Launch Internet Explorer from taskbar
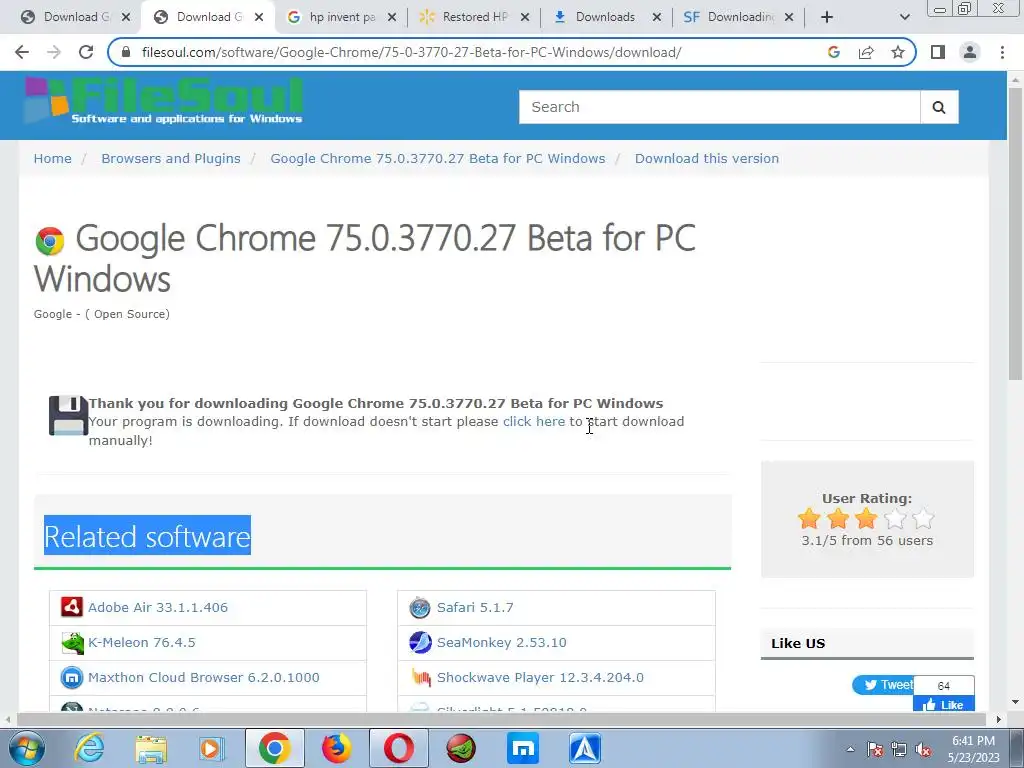1024x768 pixels. coord(89,748)
